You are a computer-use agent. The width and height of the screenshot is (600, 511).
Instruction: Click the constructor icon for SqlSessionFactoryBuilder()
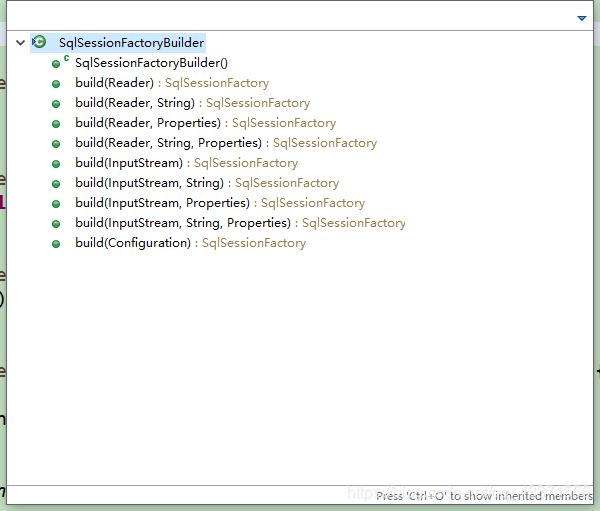[x=60, y=62]
